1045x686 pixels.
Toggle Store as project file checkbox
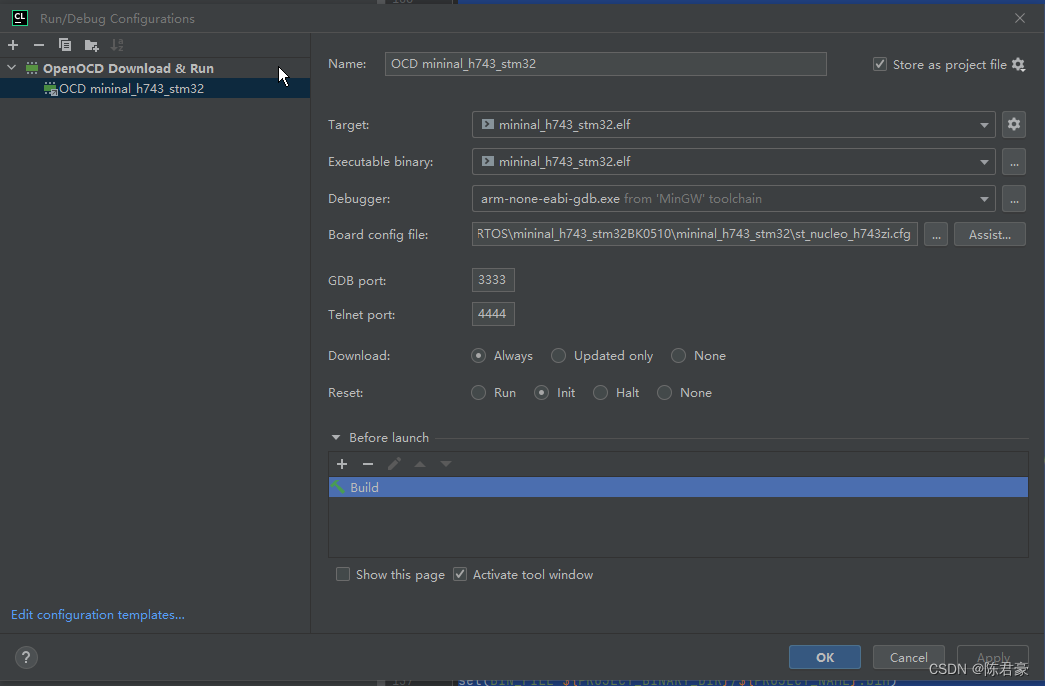coord(880,64)
